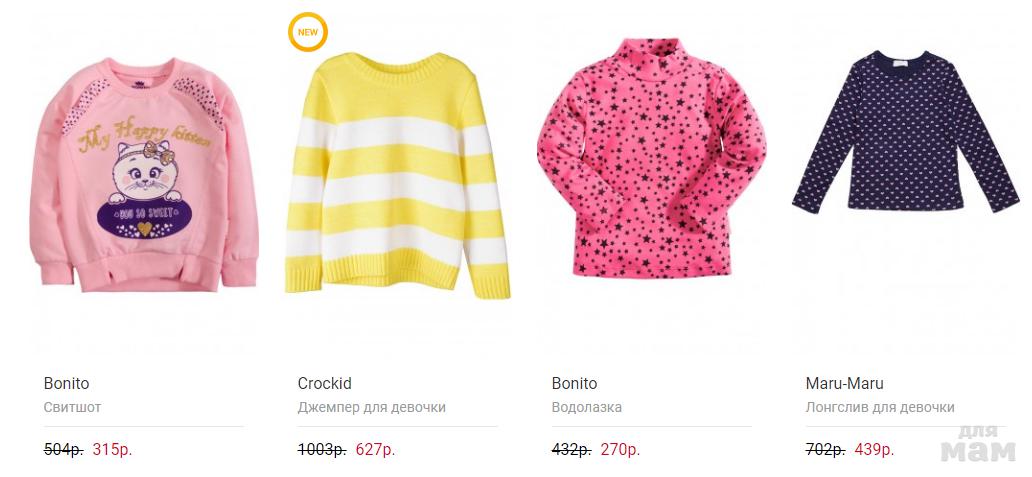The width and height of the screenshot is (1032, 477).
Task: Click the 627р. sale price
Action: (375, 450)
